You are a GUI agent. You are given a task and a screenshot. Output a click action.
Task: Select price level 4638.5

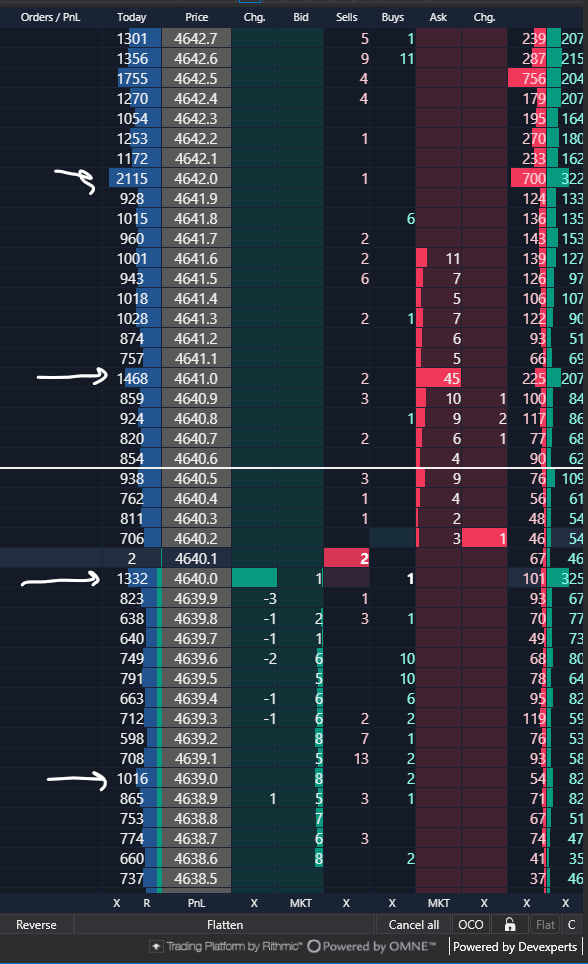(x=196, y=879)
